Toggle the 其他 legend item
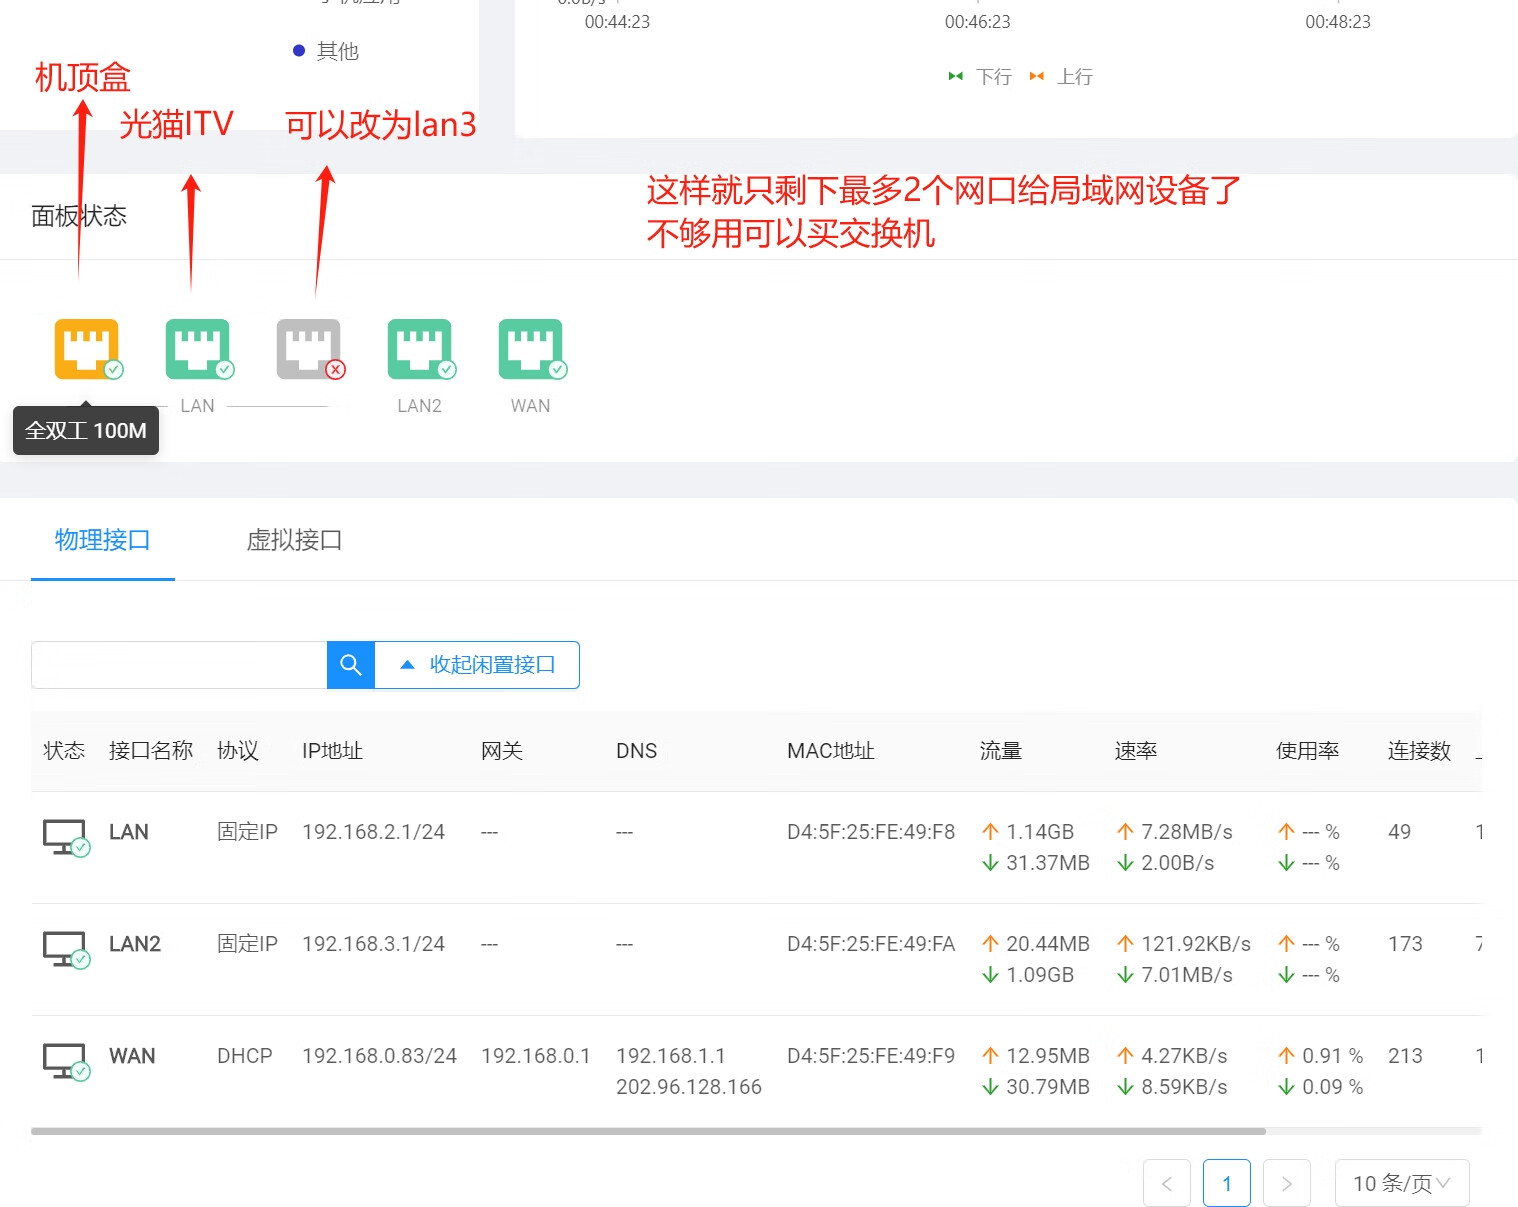 (326, 51)
